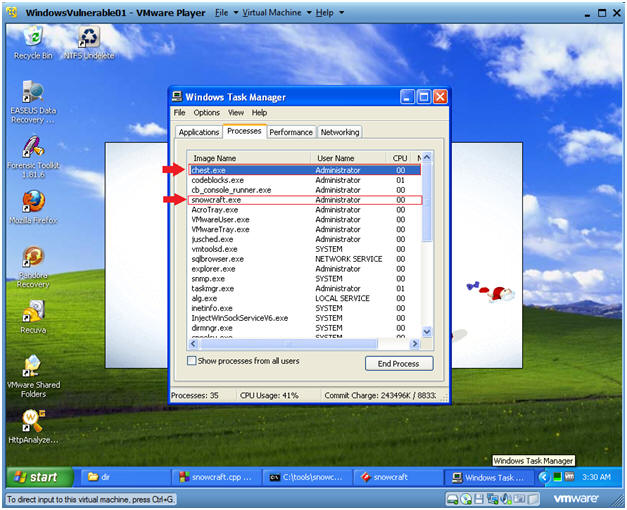Select the snowcraft.exe process row
The width and height of the screenshot is (627, 510).
[305, 200]
